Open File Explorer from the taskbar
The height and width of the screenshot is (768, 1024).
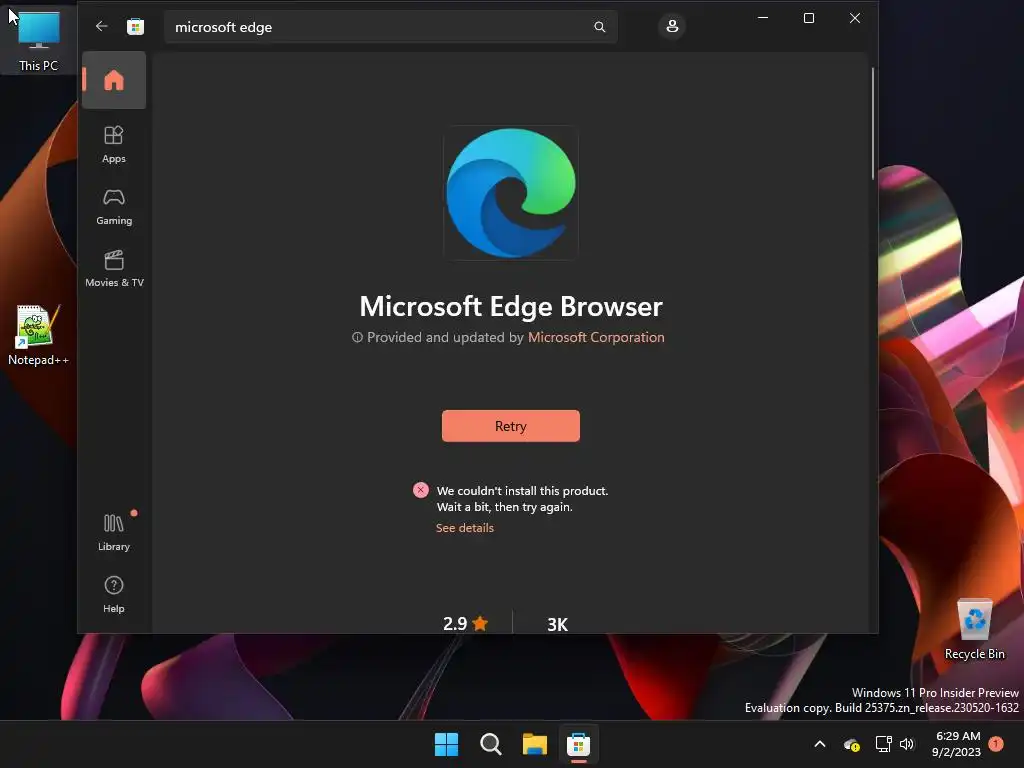pyautogui.click(x=534, y=744)
